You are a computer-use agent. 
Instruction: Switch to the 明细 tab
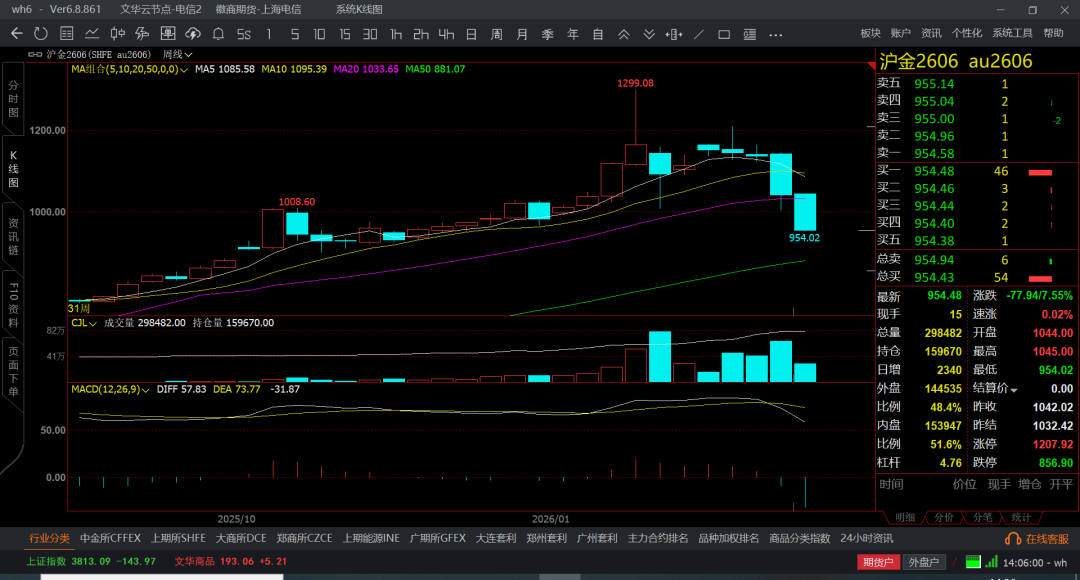904,517
